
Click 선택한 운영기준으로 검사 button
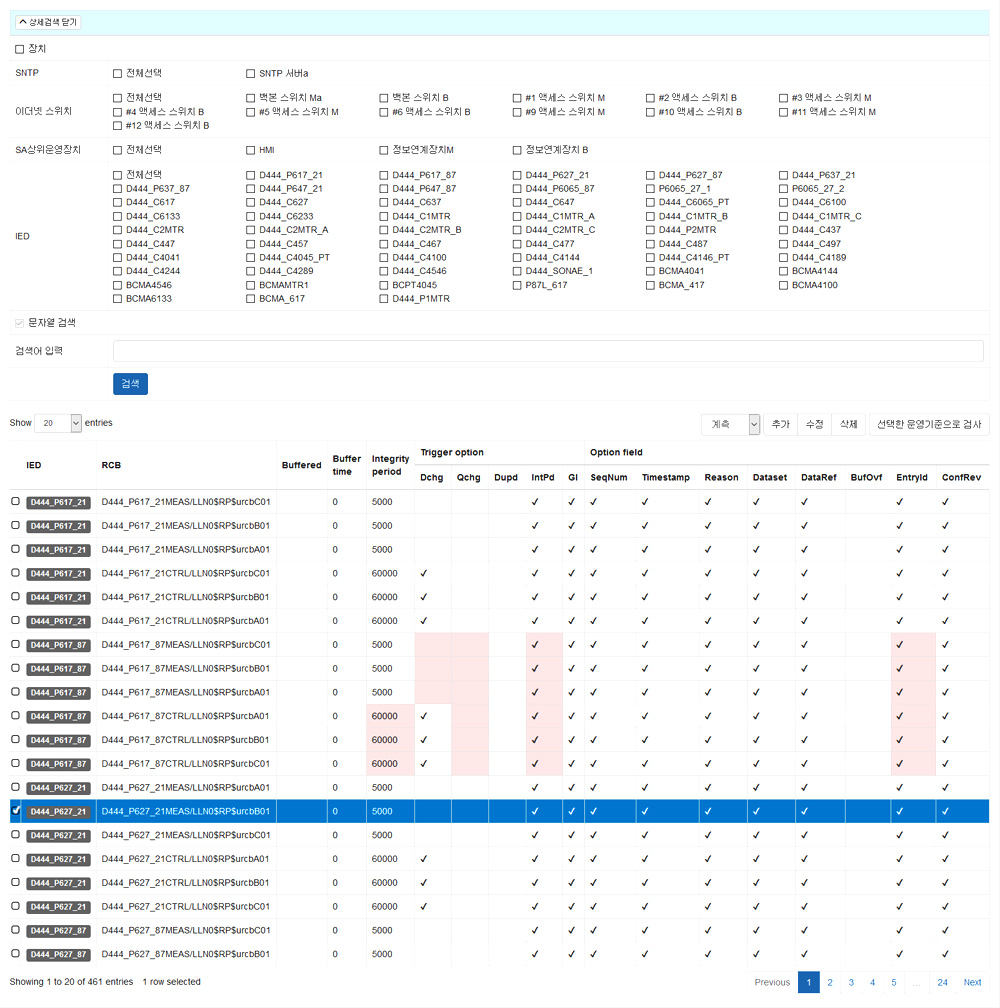pos(929,424)
